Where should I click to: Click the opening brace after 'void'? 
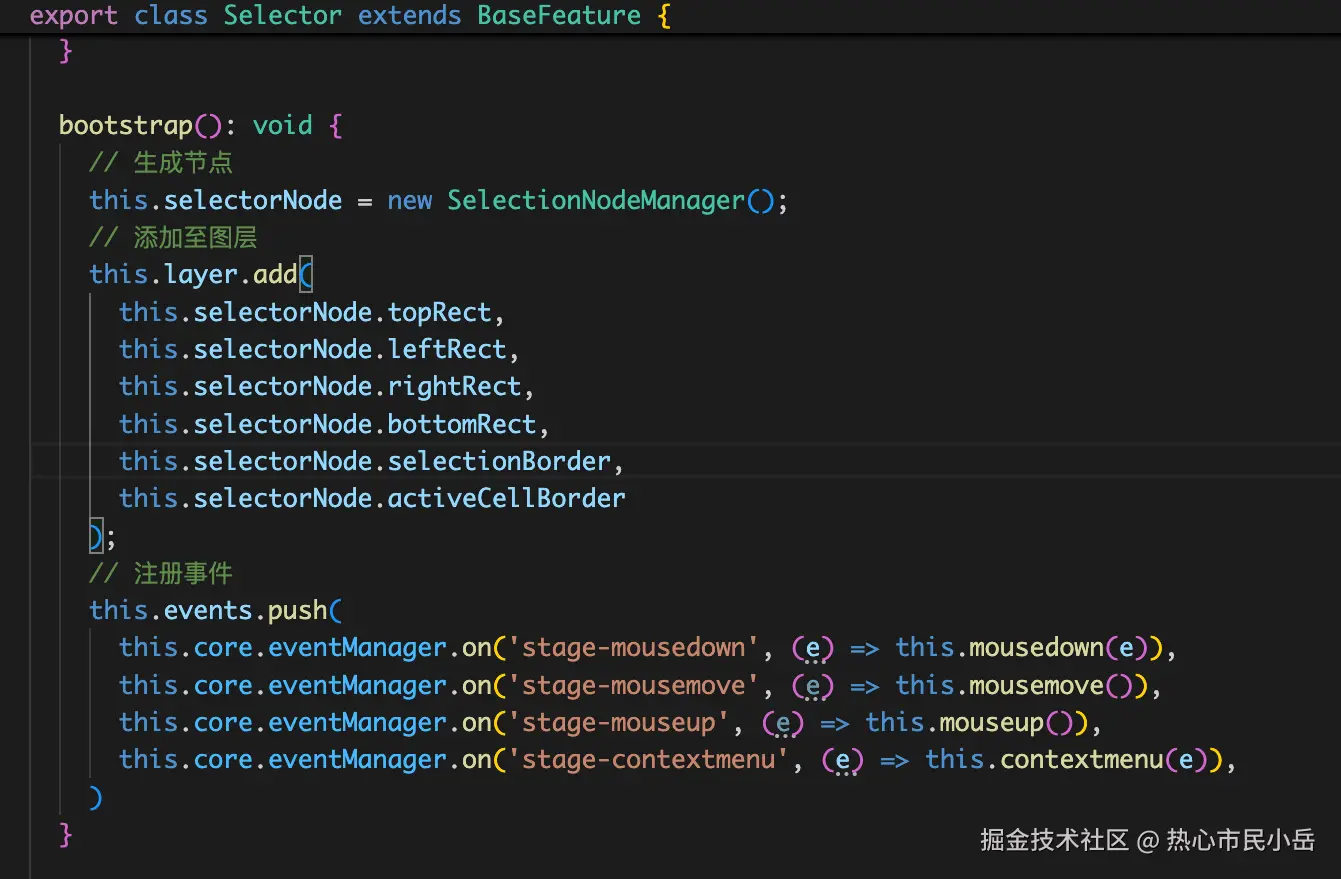335,126
